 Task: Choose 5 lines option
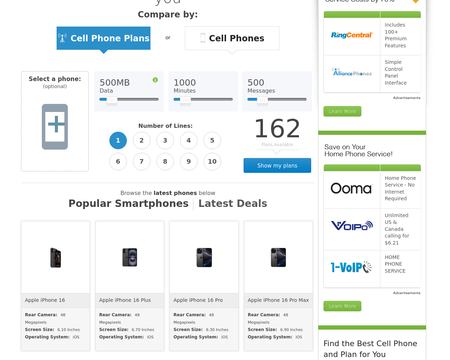tap(212, 140)
